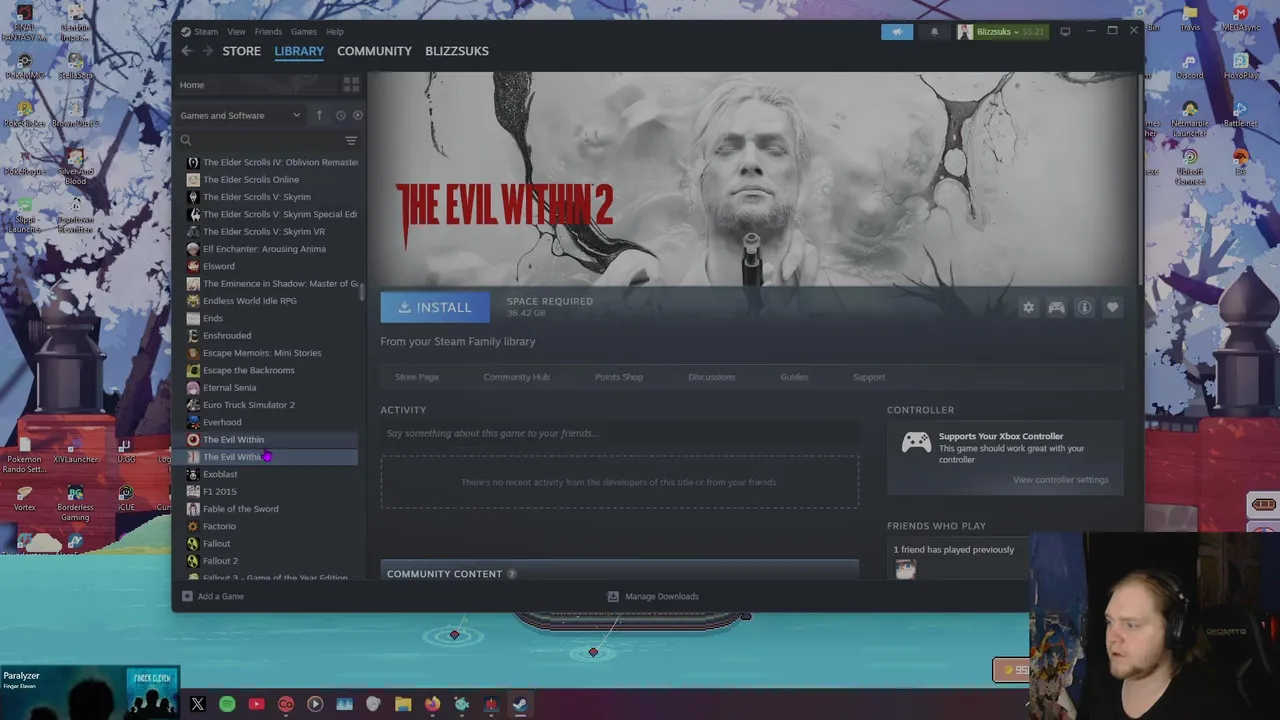Click View controller settings link
Screen dimensions: 1280x720
(x=1060, y=480)
